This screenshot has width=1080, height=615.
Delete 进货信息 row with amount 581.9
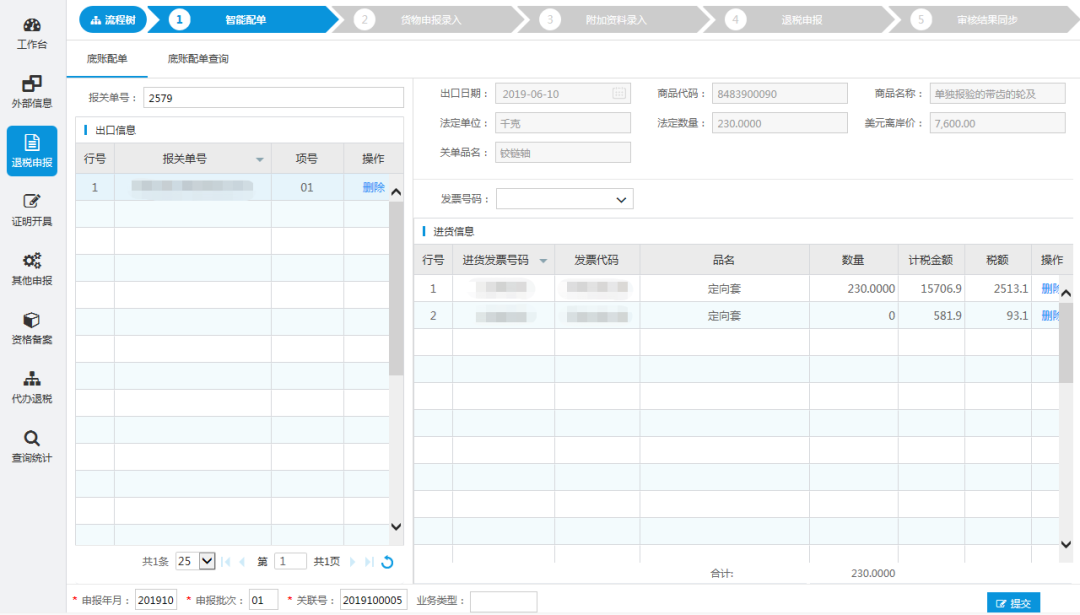point(1050,315)
